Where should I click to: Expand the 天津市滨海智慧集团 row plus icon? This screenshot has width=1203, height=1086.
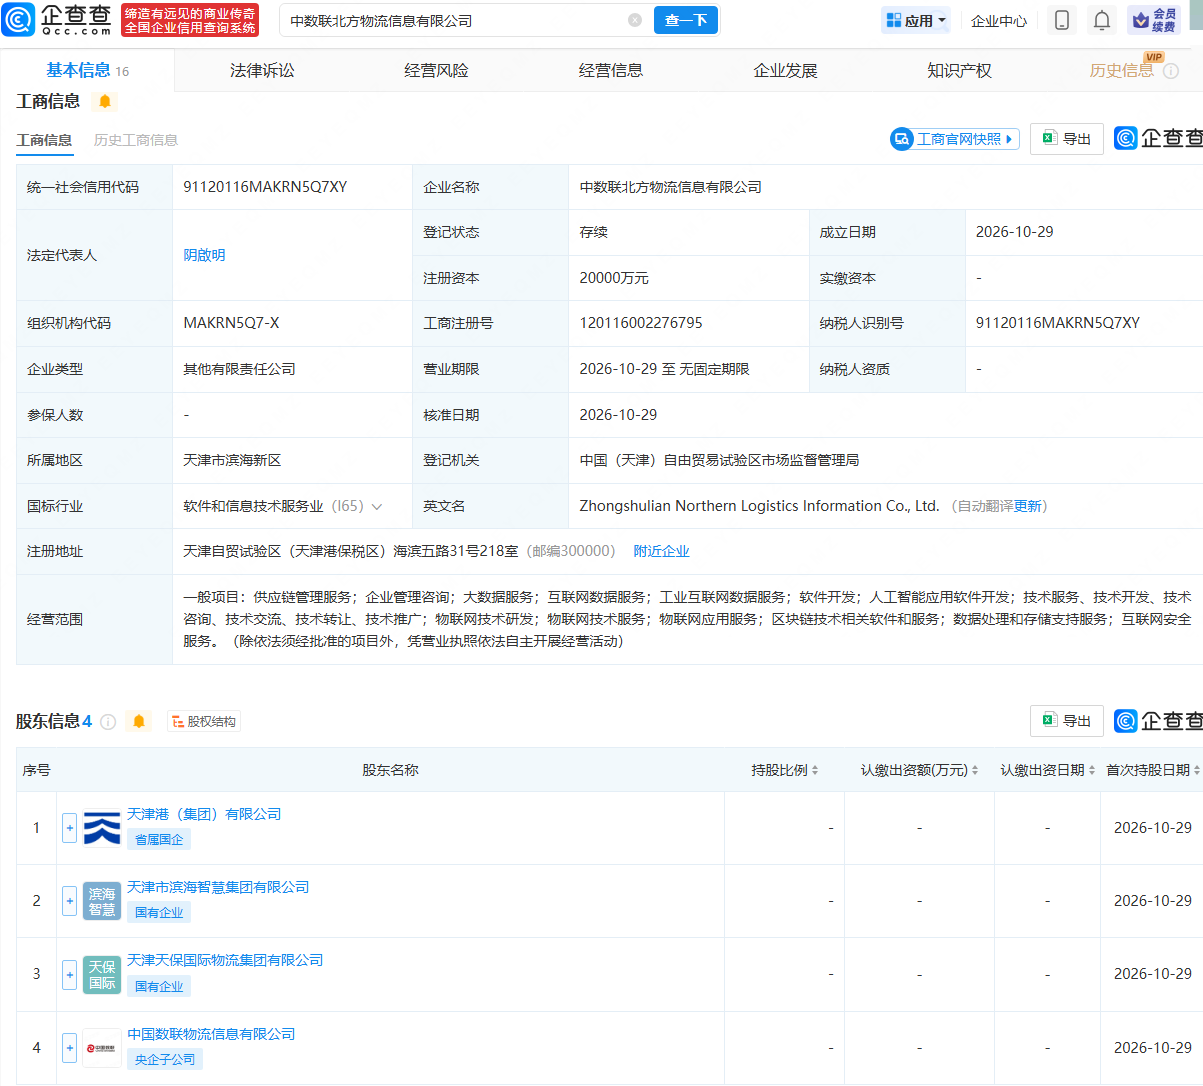tap(69, 901)
